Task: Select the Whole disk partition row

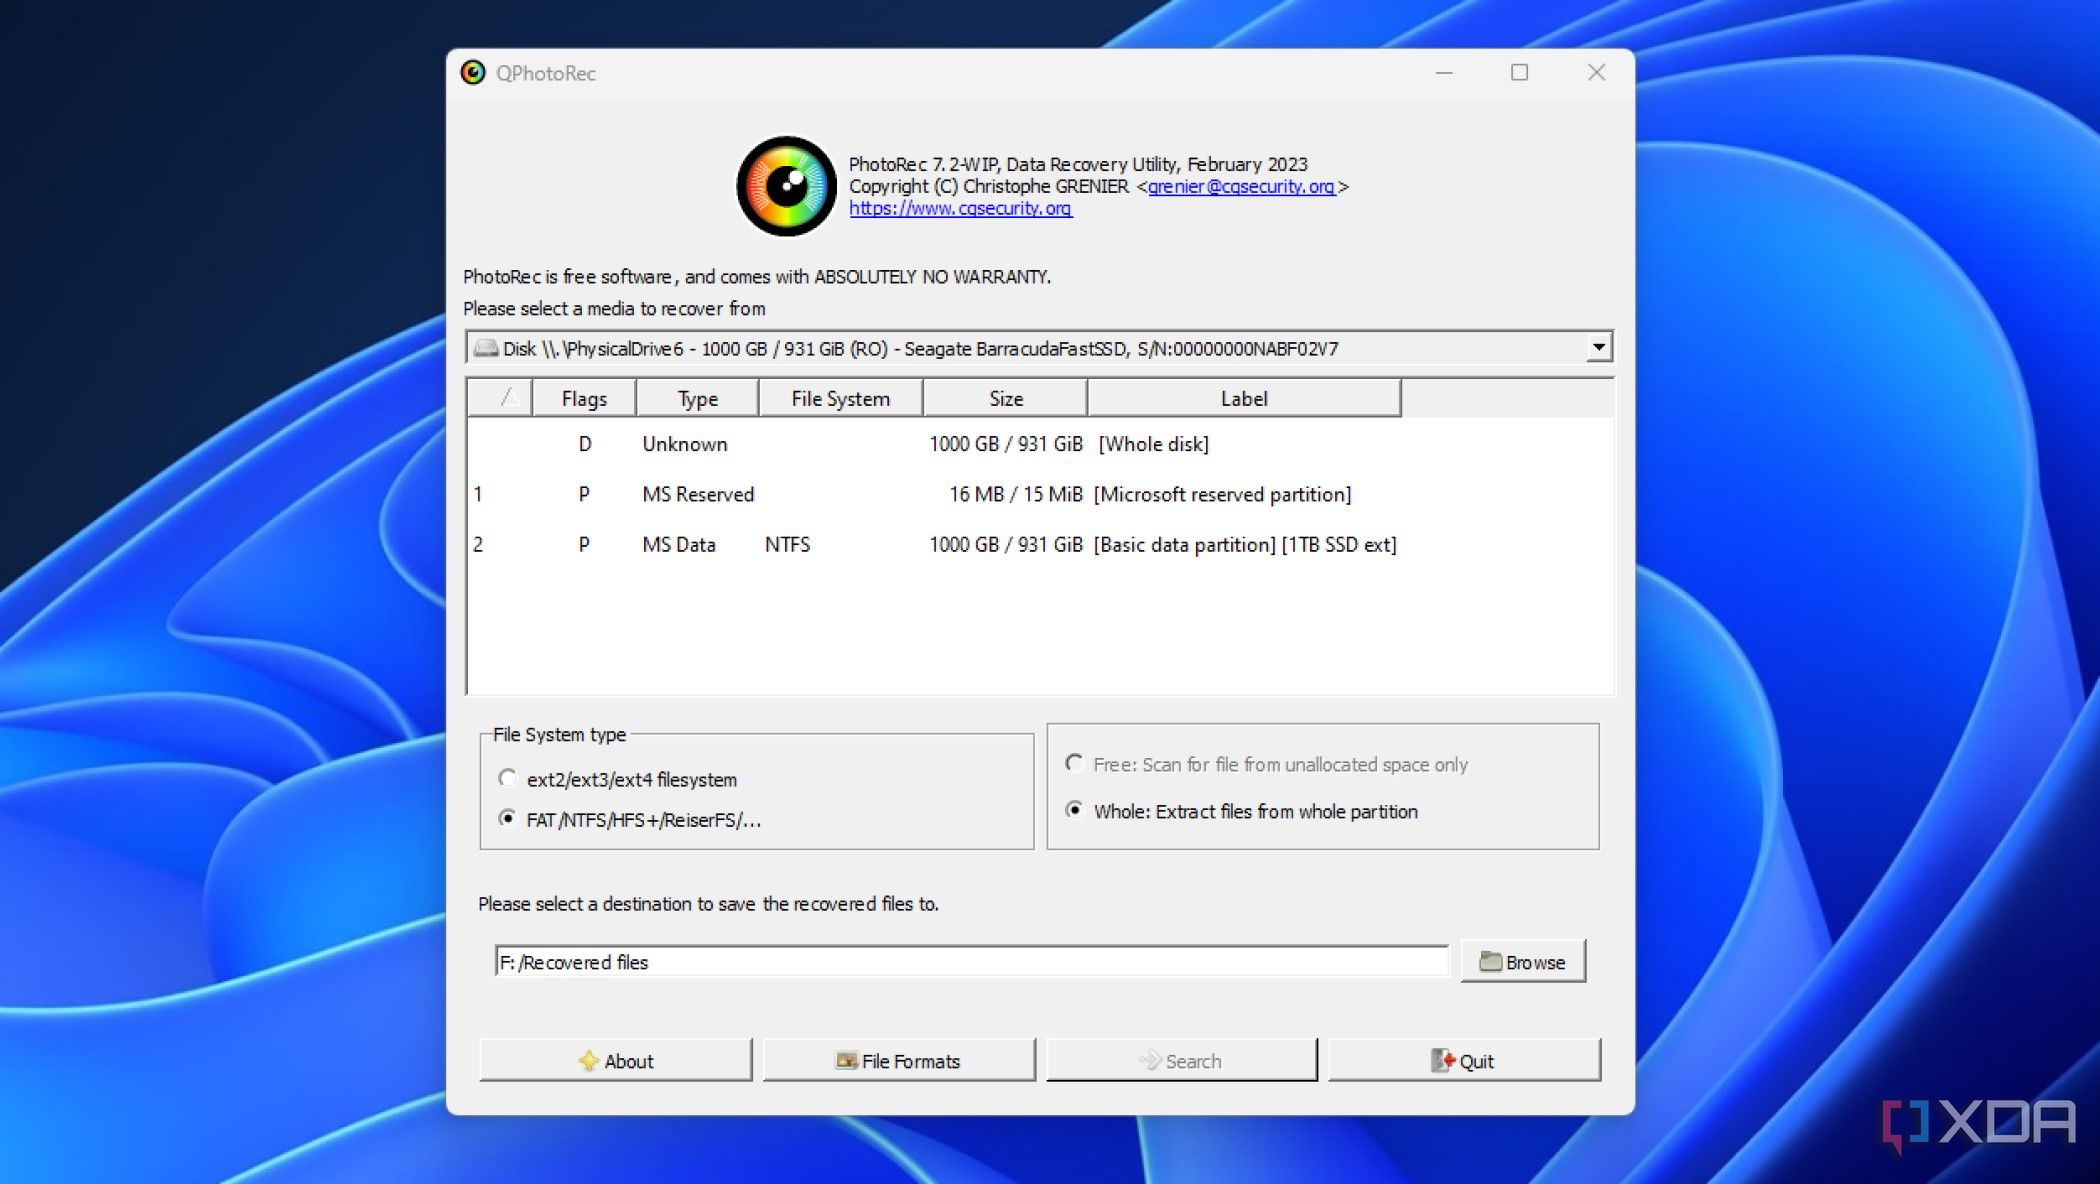Action: click(x=1038, y=443)
